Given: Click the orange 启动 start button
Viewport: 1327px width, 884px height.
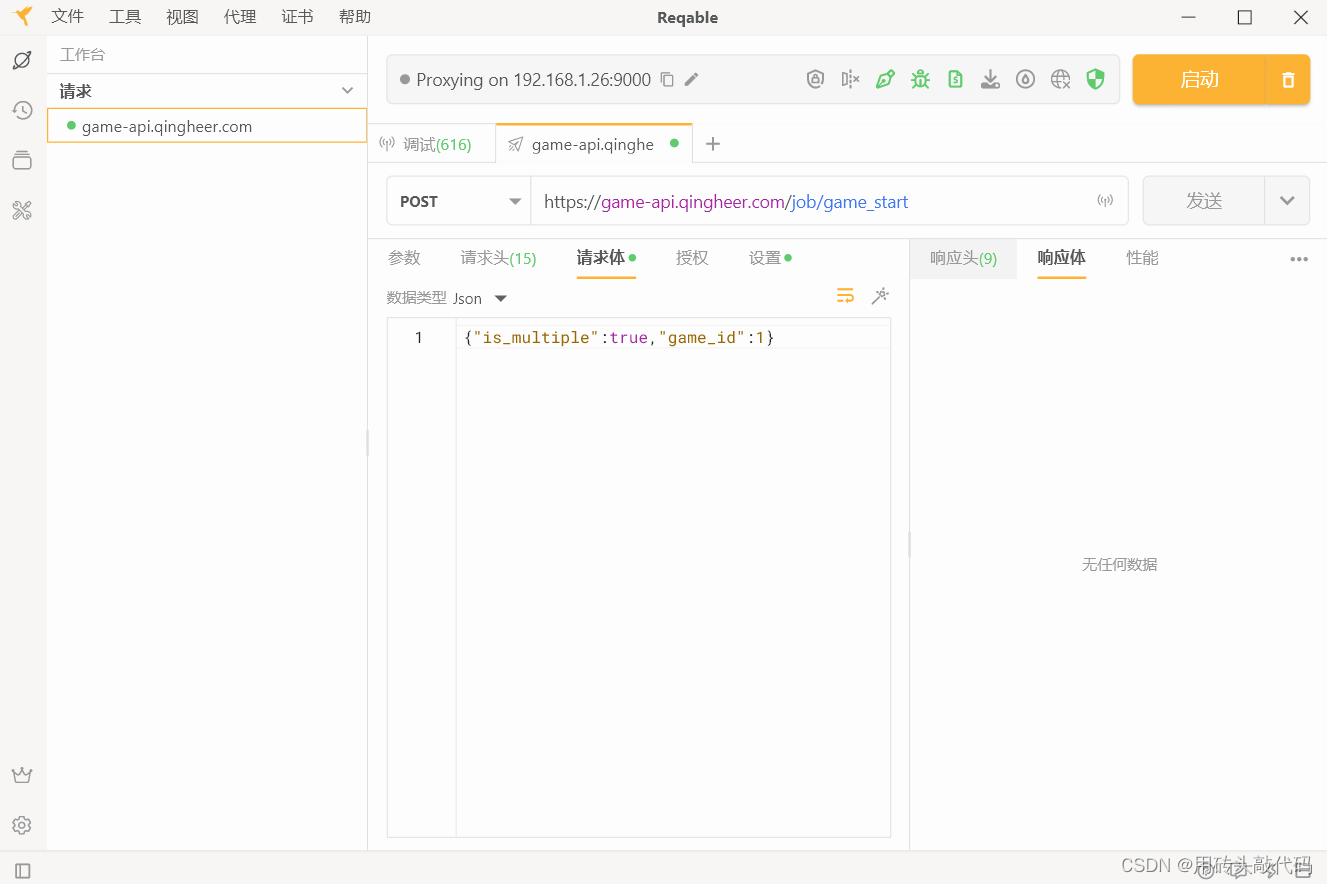Looking at the screenshot, I should point(1199,80).
